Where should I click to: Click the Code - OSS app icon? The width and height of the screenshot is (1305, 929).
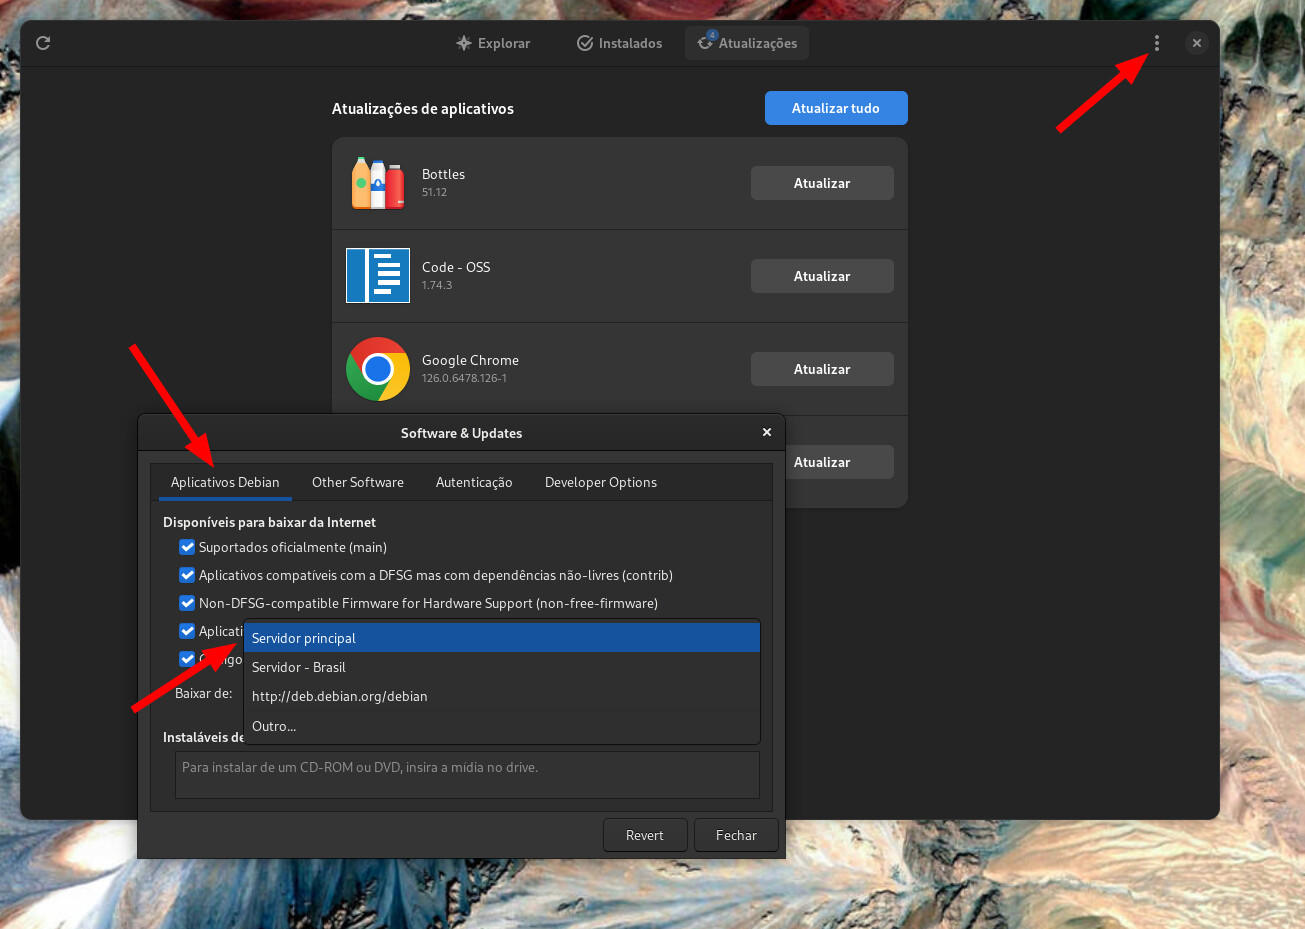click(378, 276)
